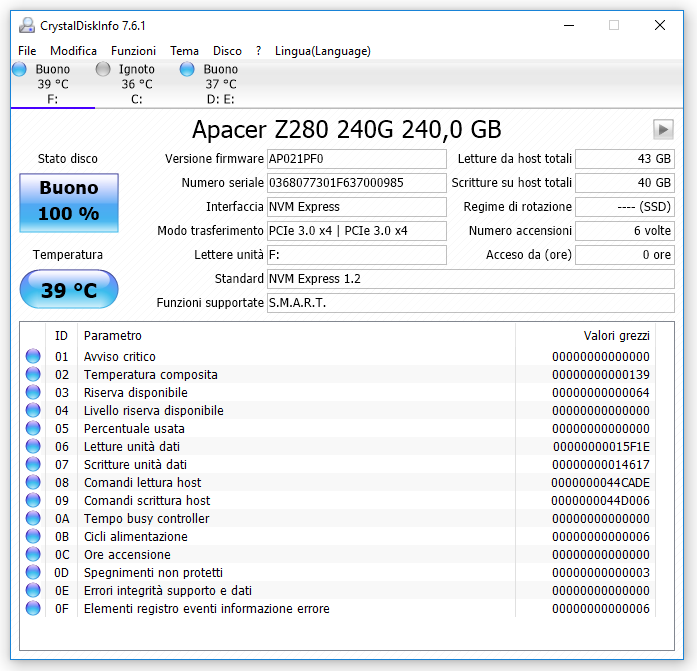Open the ? help menu
Image resolution: width=697 pixels, height=671 pixels.
tap(258, 51)
